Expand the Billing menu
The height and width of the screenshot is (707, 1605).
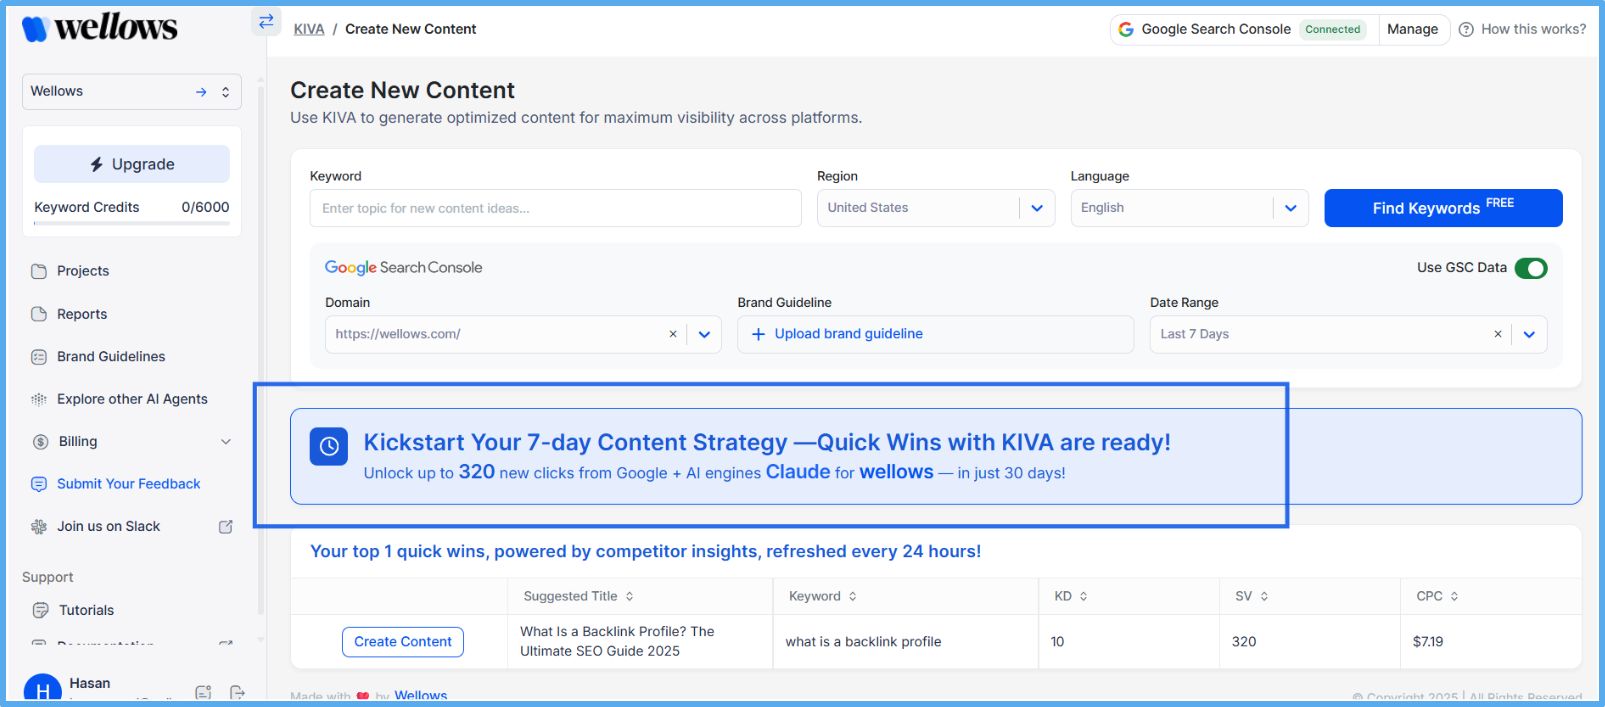(226, 442)
